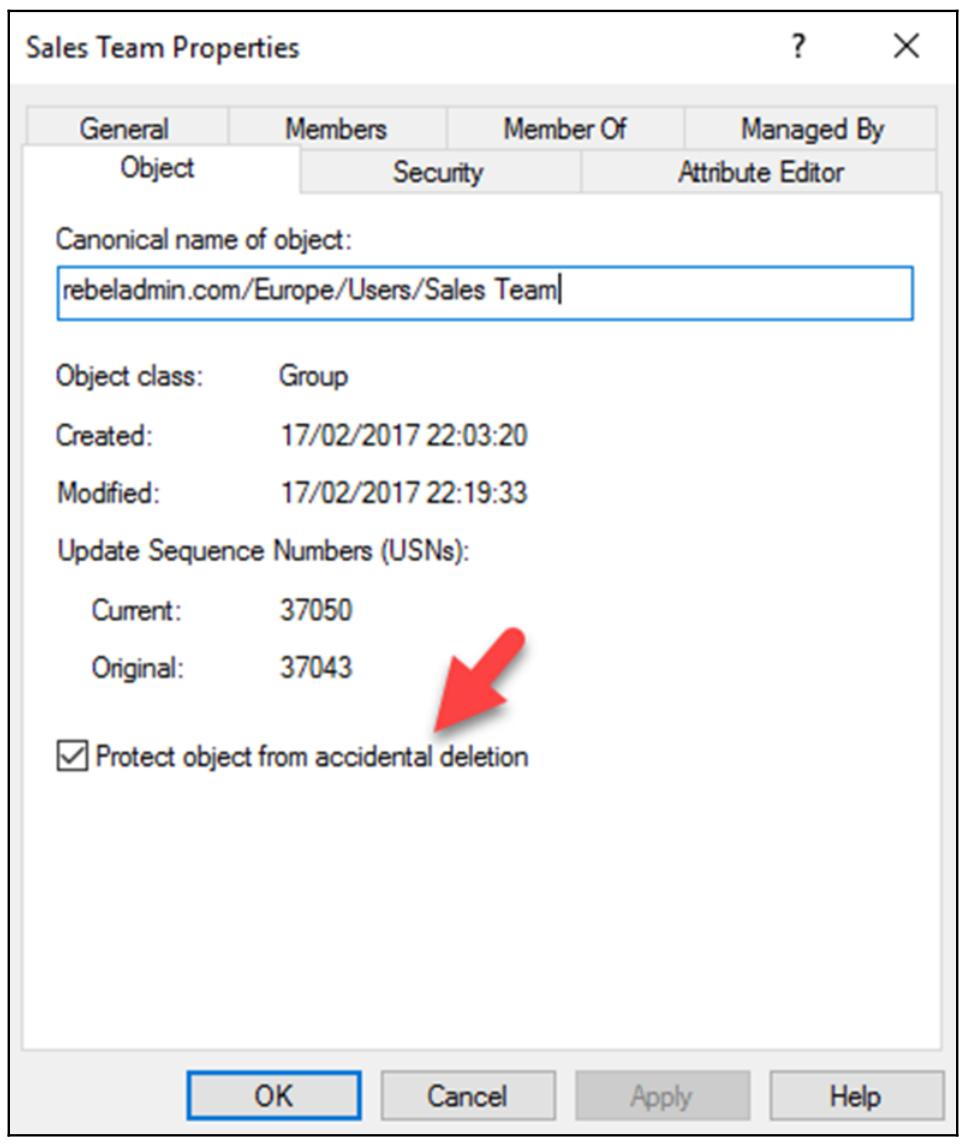The width and height of the screenshot is (963, 1145).
Task: Click the Original USN value 37043
Action: pos(316,668)
